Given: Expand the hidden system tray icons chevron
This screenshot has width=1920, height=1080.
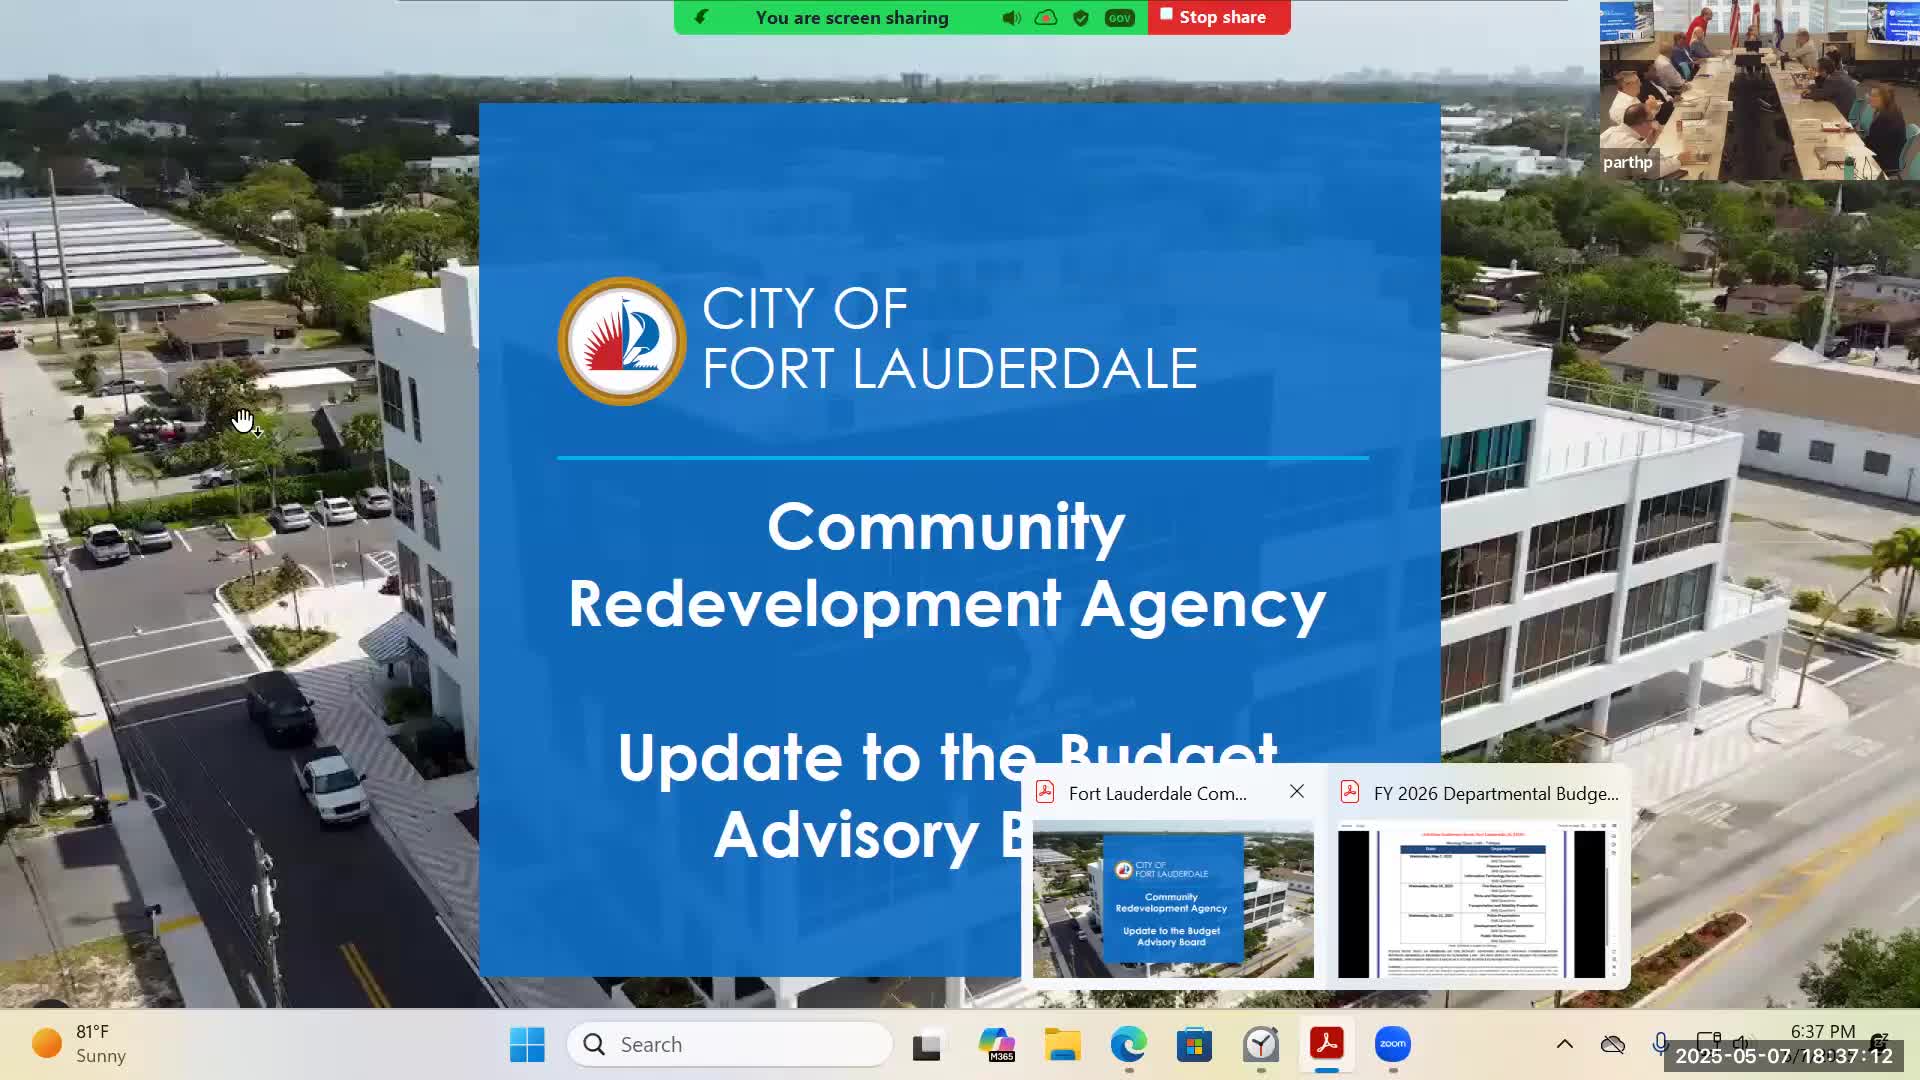Looking at the screenshot, I should [1565, 1044].
